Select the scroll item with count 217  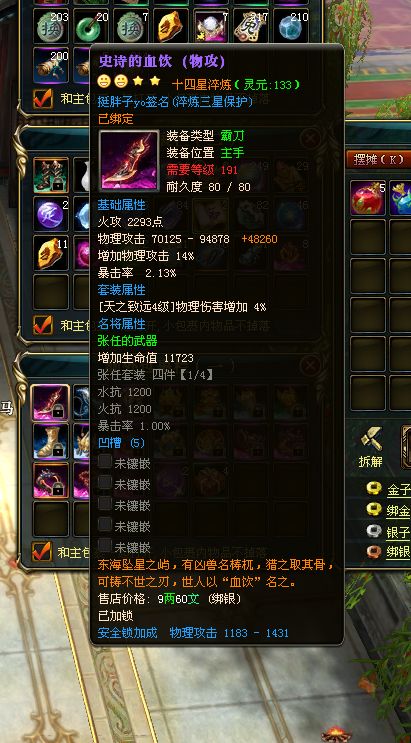point(251,26)
